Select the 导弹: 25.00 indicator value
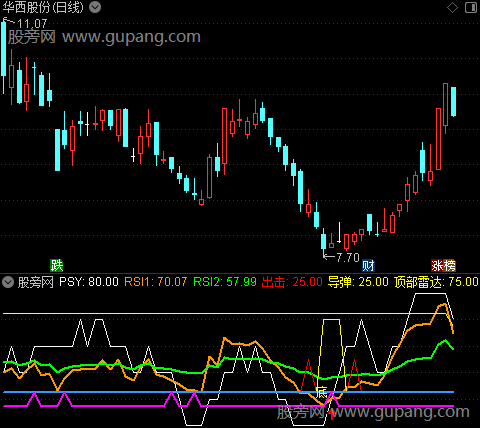Screen dimensions: 480x428 (x=358, y=282)
